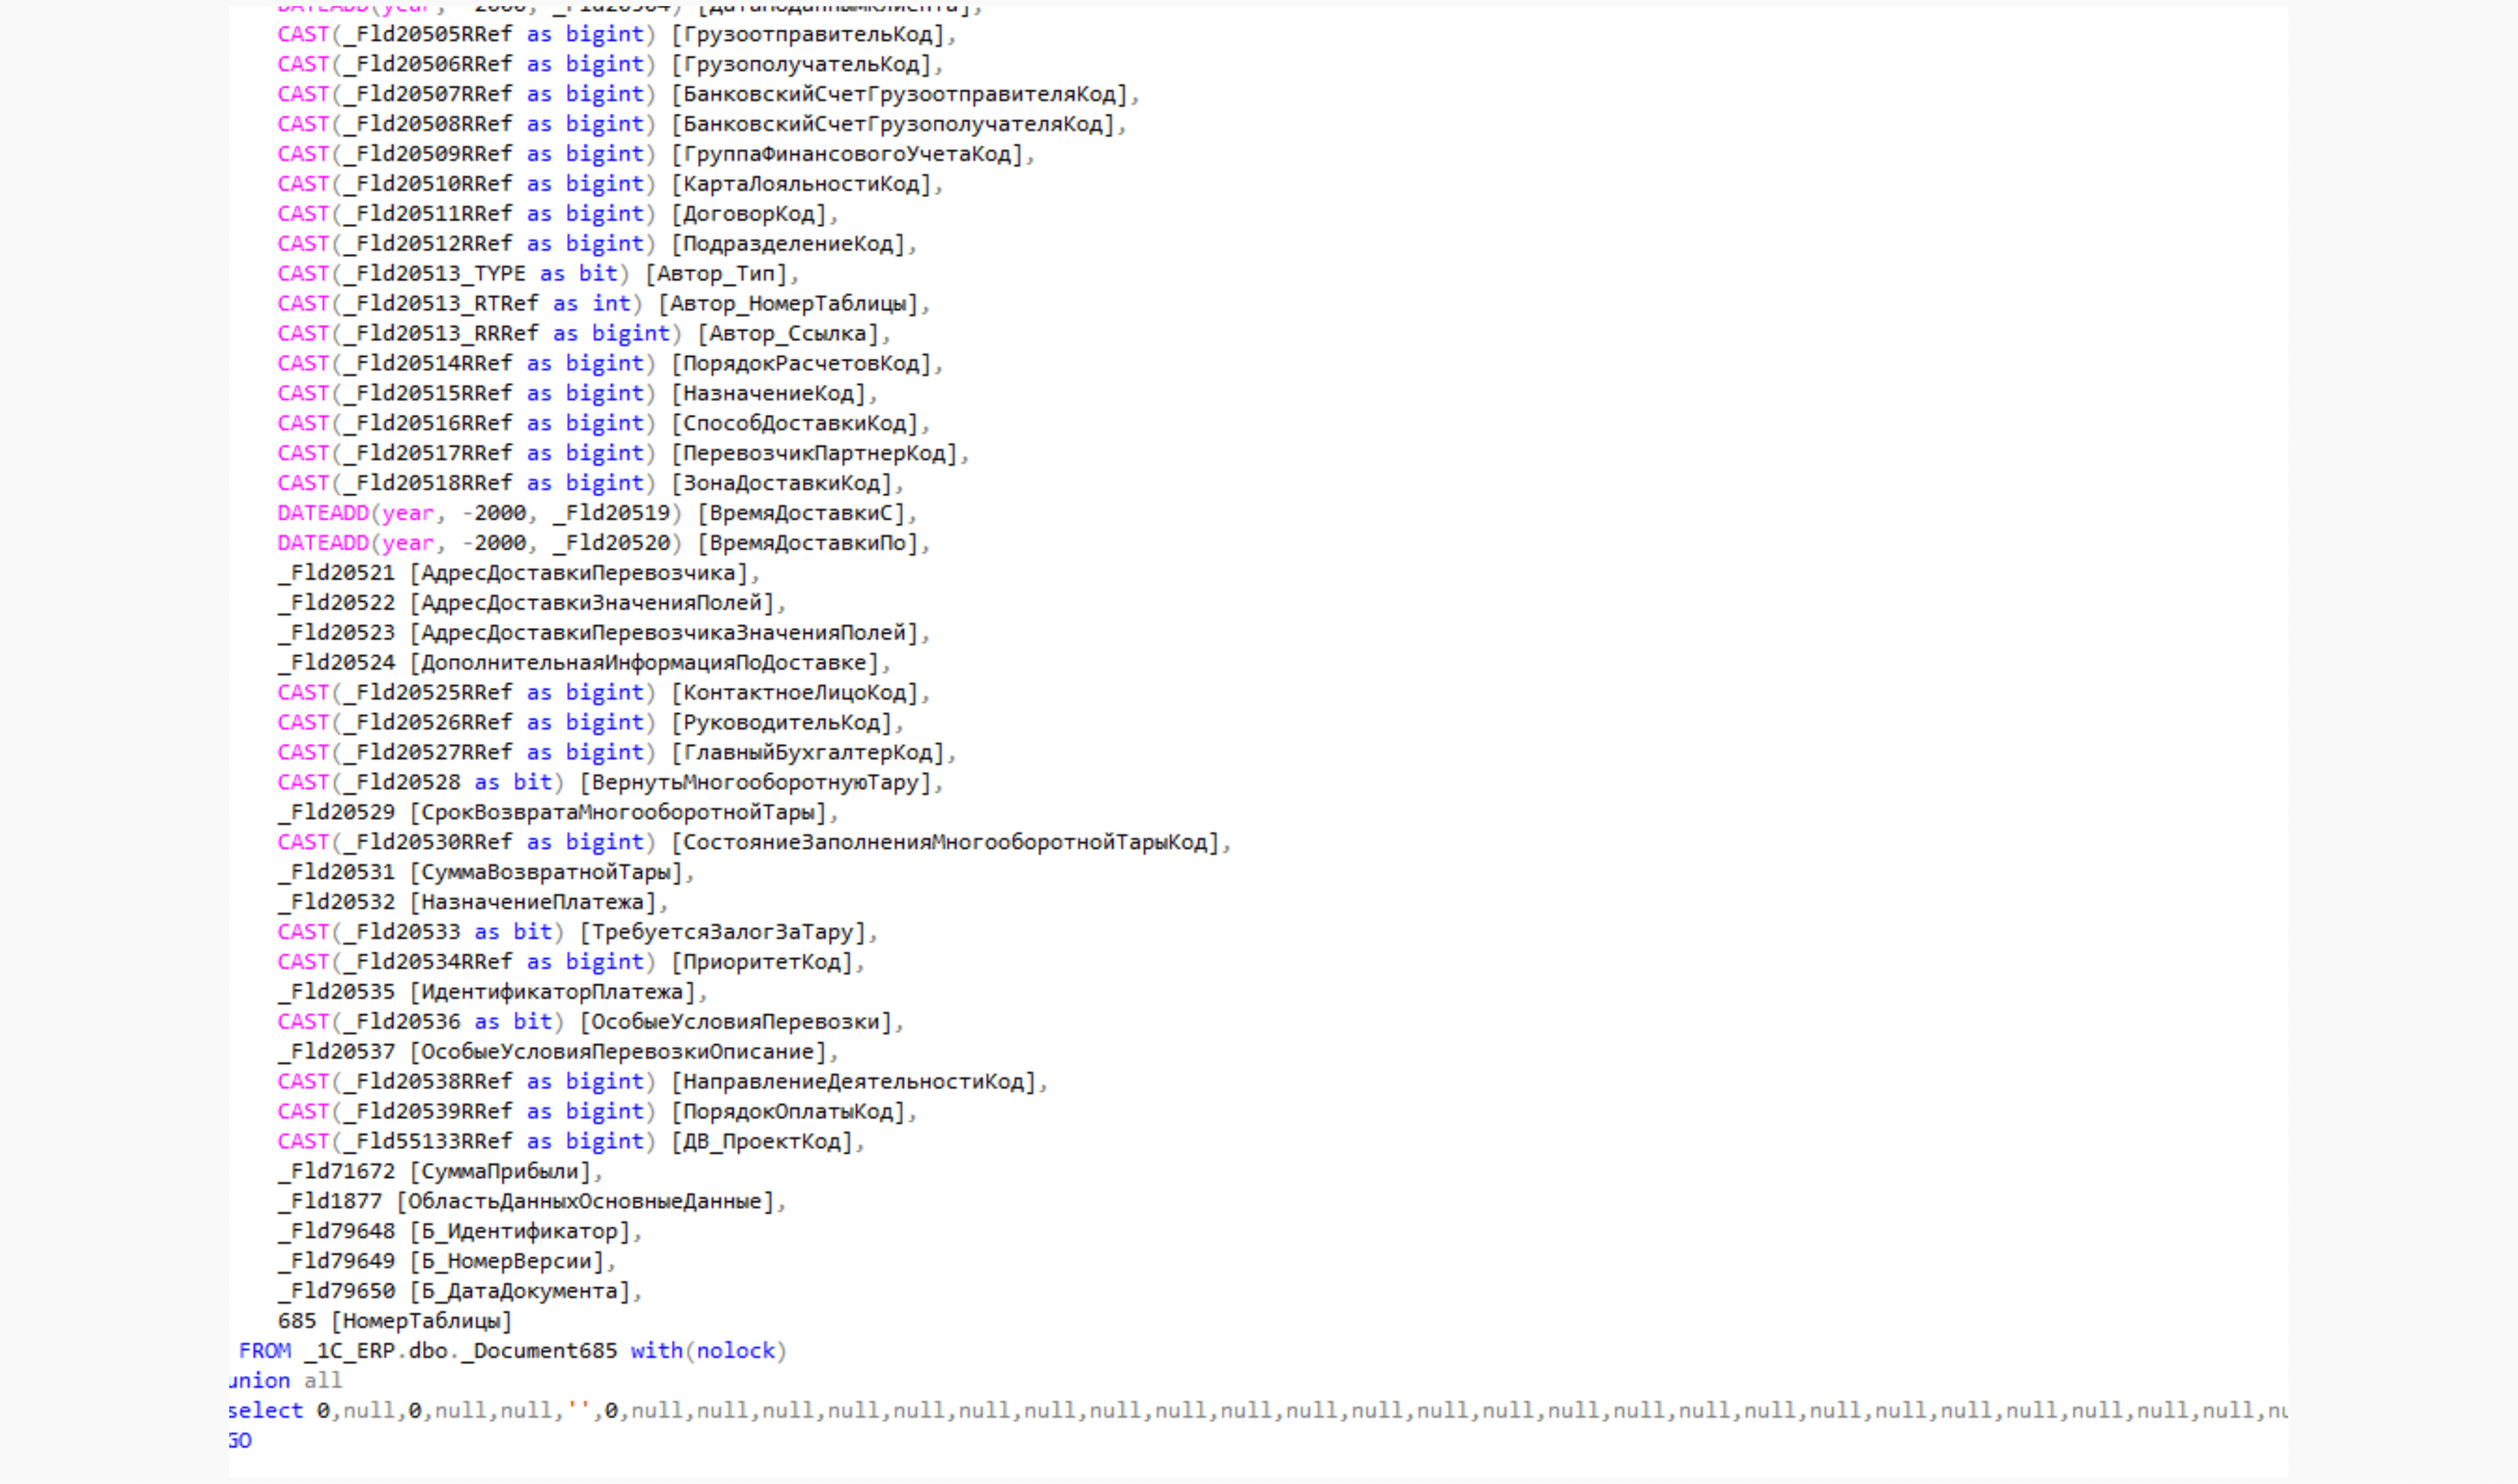Click the [РуководительКод] alias
The height and width of the screenshot is (1484, 2518).
tap(782, 723)
